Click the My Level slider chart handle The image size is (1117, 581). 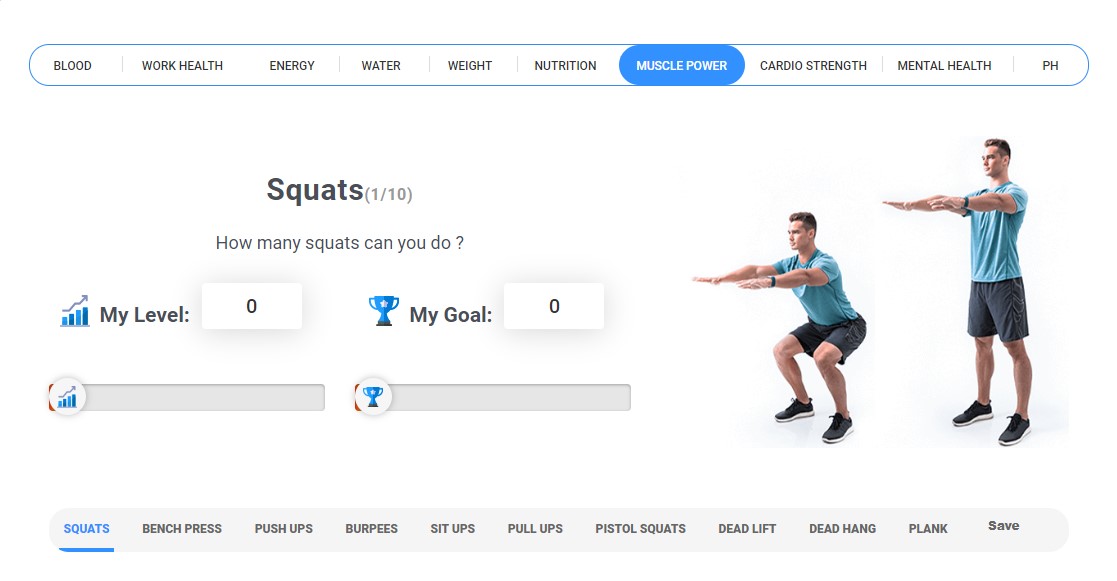coord(67,397)
